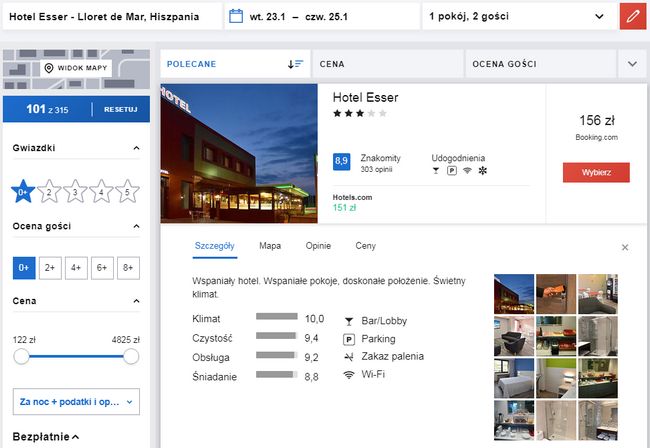Click the red pencil edit search icon
The width and height of the screenshot is (650, 448).
pyautogui.click(x=633, y=17)
